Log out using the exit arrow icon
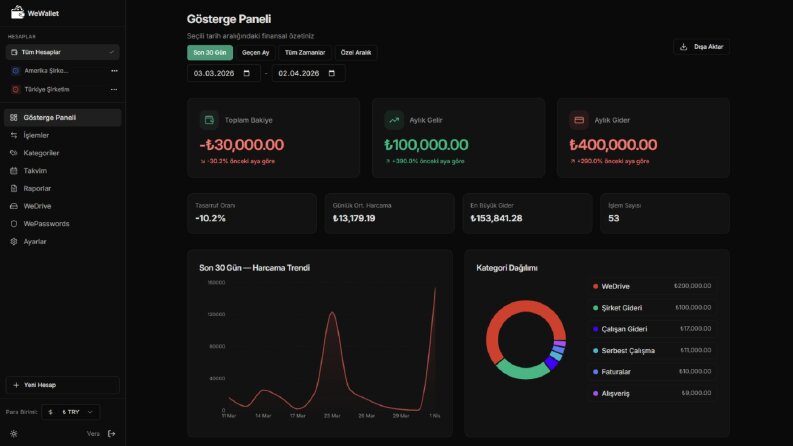Image resolution: width=793 pixels, height=446 pixels. tap(112, 433)
